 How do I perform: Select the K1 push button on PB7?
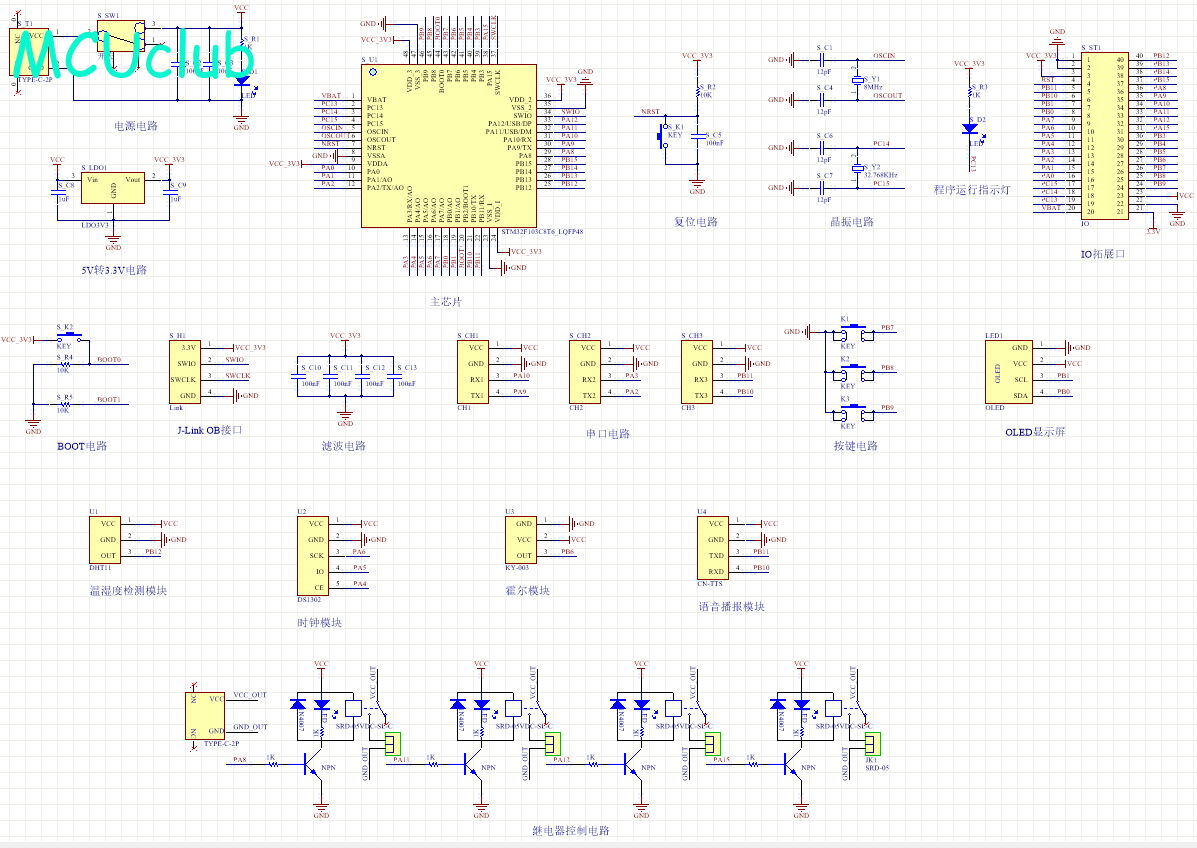855,333
